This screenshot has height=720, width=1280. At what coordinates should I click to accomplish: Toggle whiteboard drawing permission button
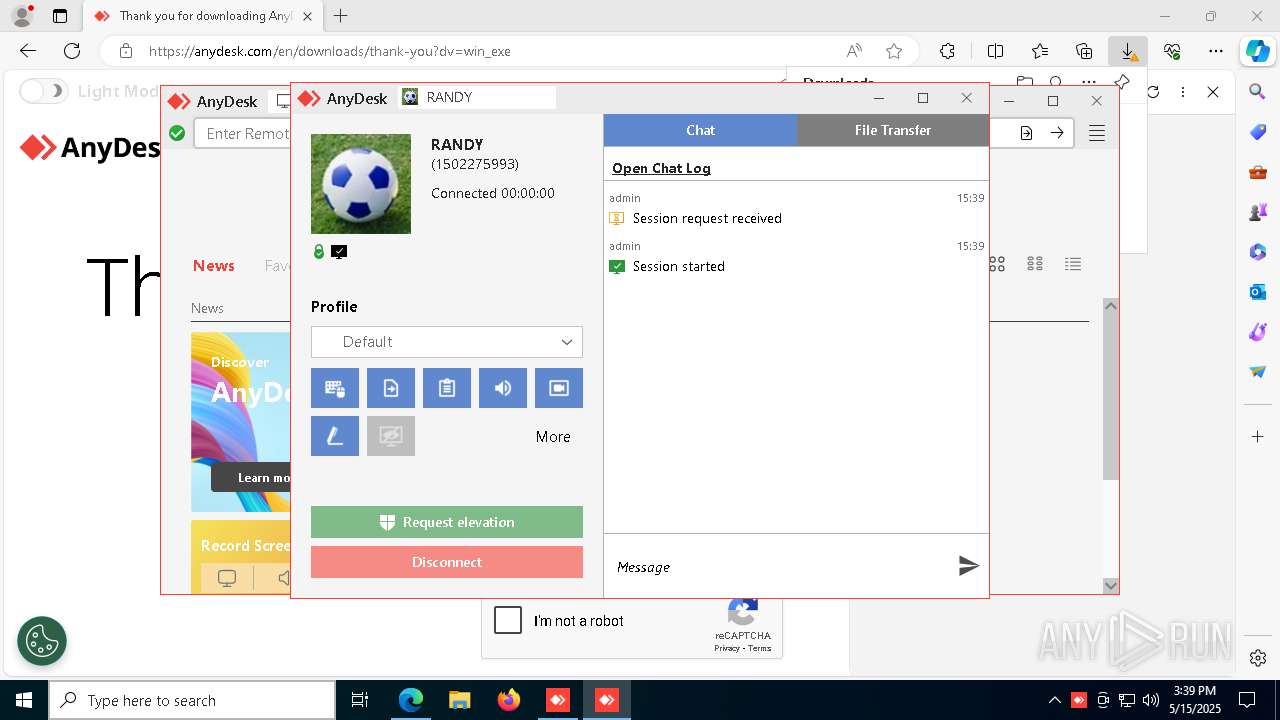tap(335, 436)
